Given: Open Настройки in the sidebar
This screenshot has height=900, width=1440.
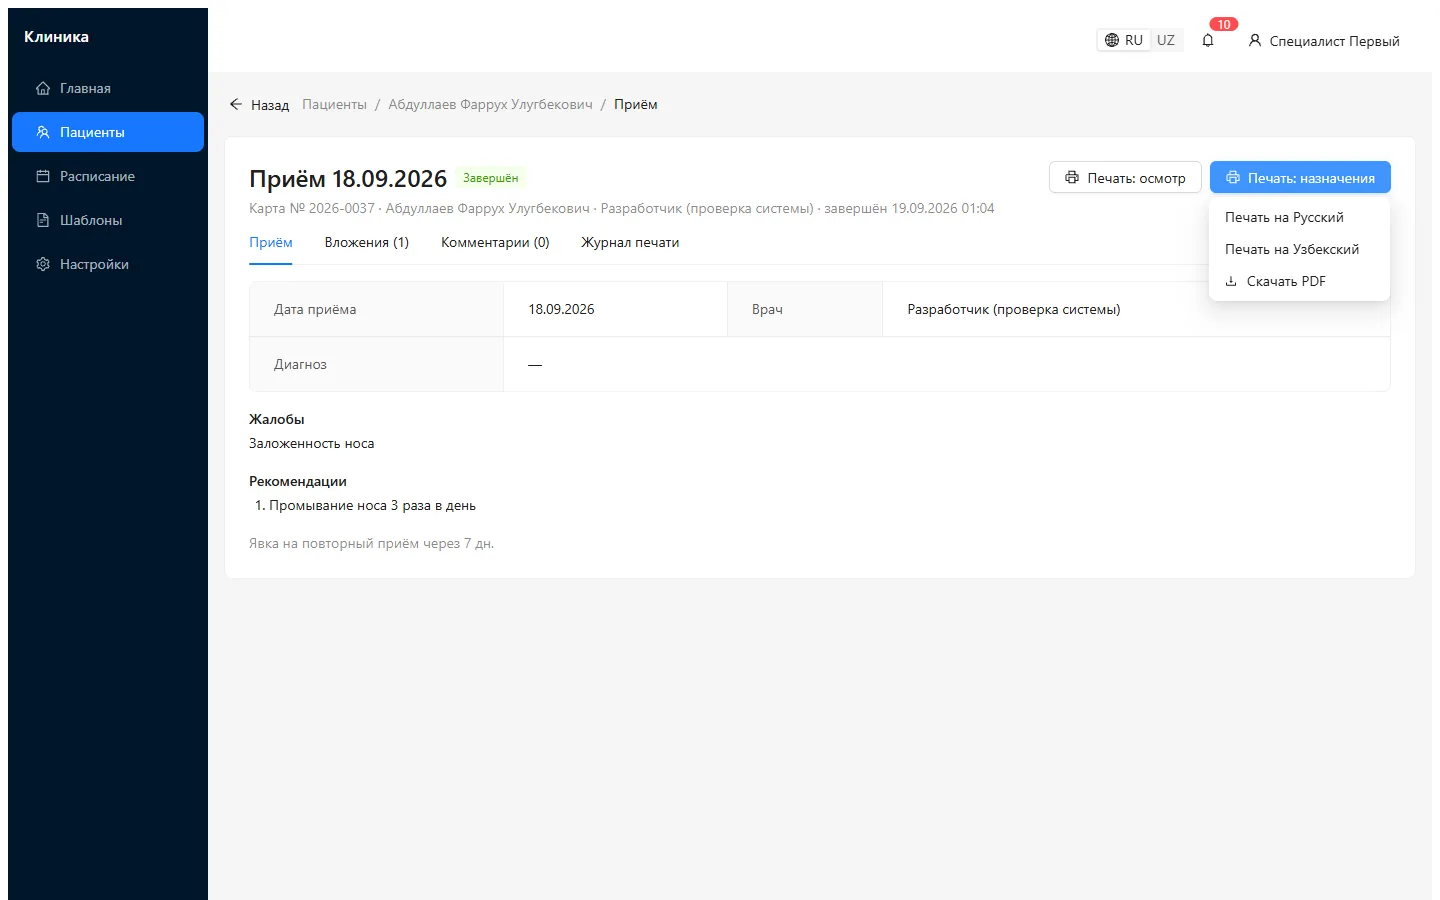Looking at the screenshot, I should [x=108, y=264].
